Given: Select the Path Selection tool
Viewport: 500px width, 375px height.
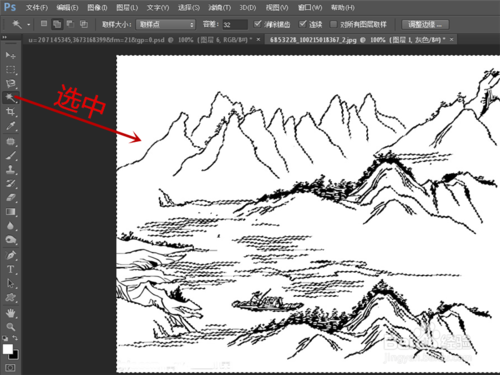Looking at the screenshot, I should coord(10,283).
